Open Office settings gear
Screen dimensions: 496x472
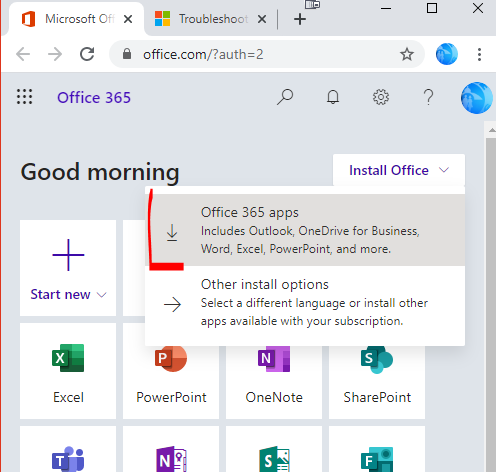381,97
